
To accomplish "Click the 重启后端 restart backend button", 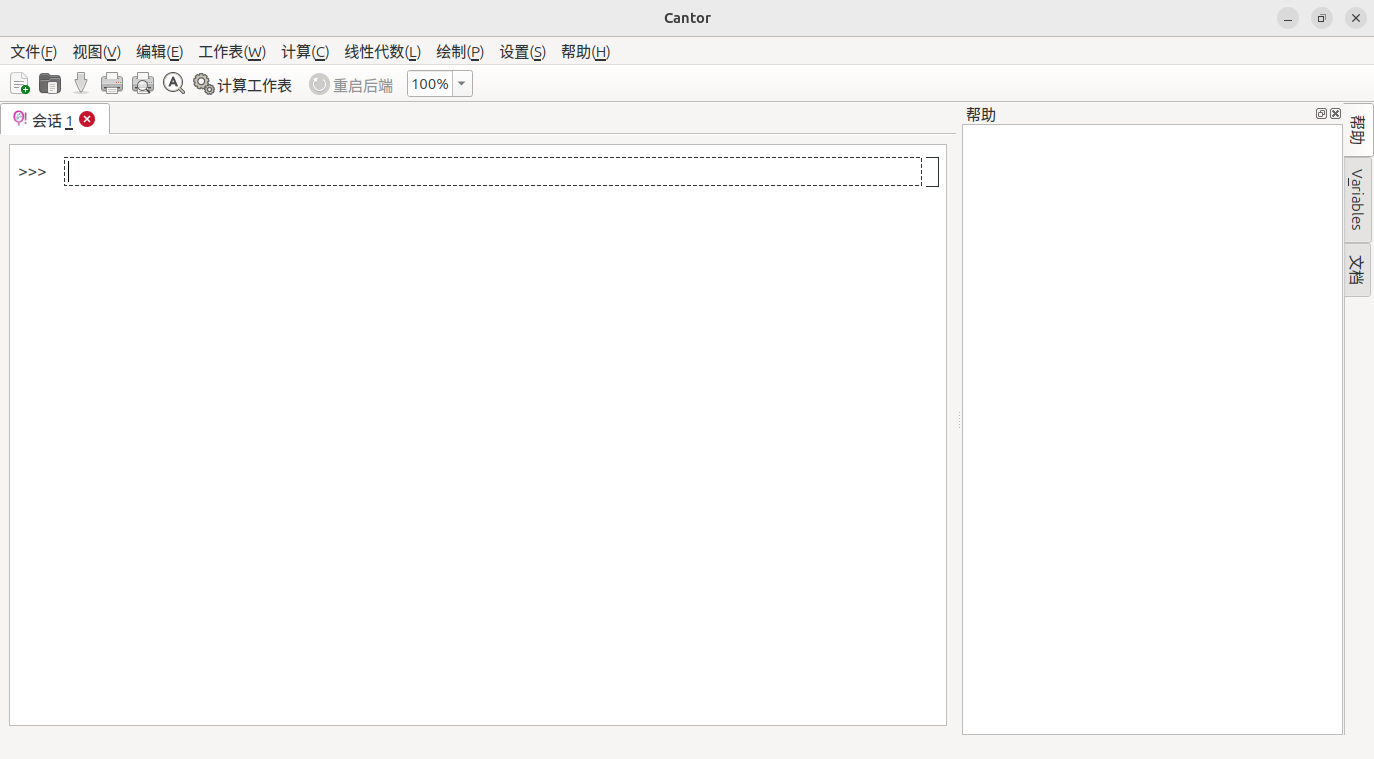I will tap(351, 85).
